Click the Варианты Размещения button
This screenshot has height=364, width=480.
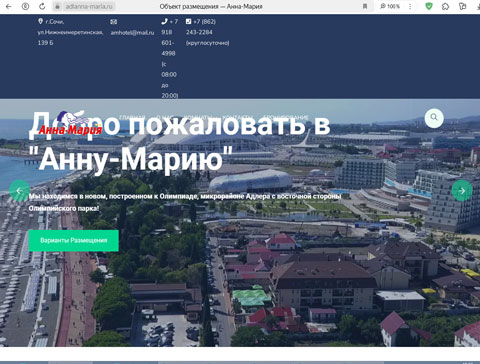(x=74, y=240)
